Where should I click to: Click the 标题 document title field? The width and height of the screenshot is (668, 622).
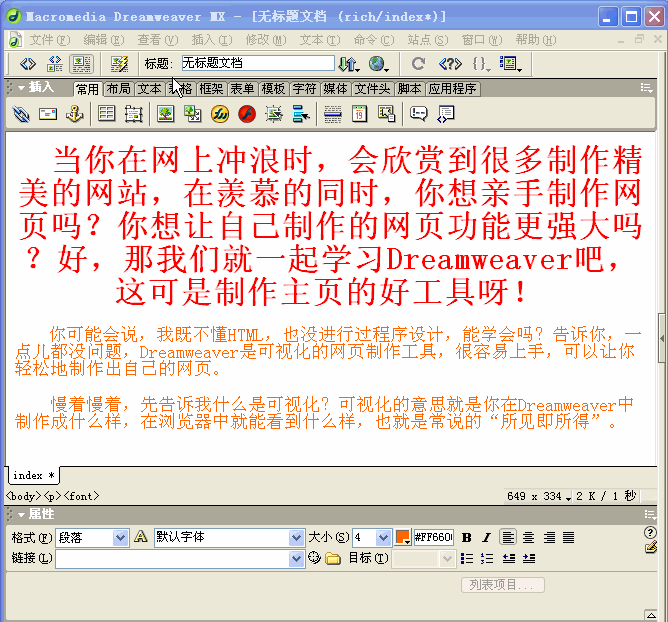click(x=258, y=63)
